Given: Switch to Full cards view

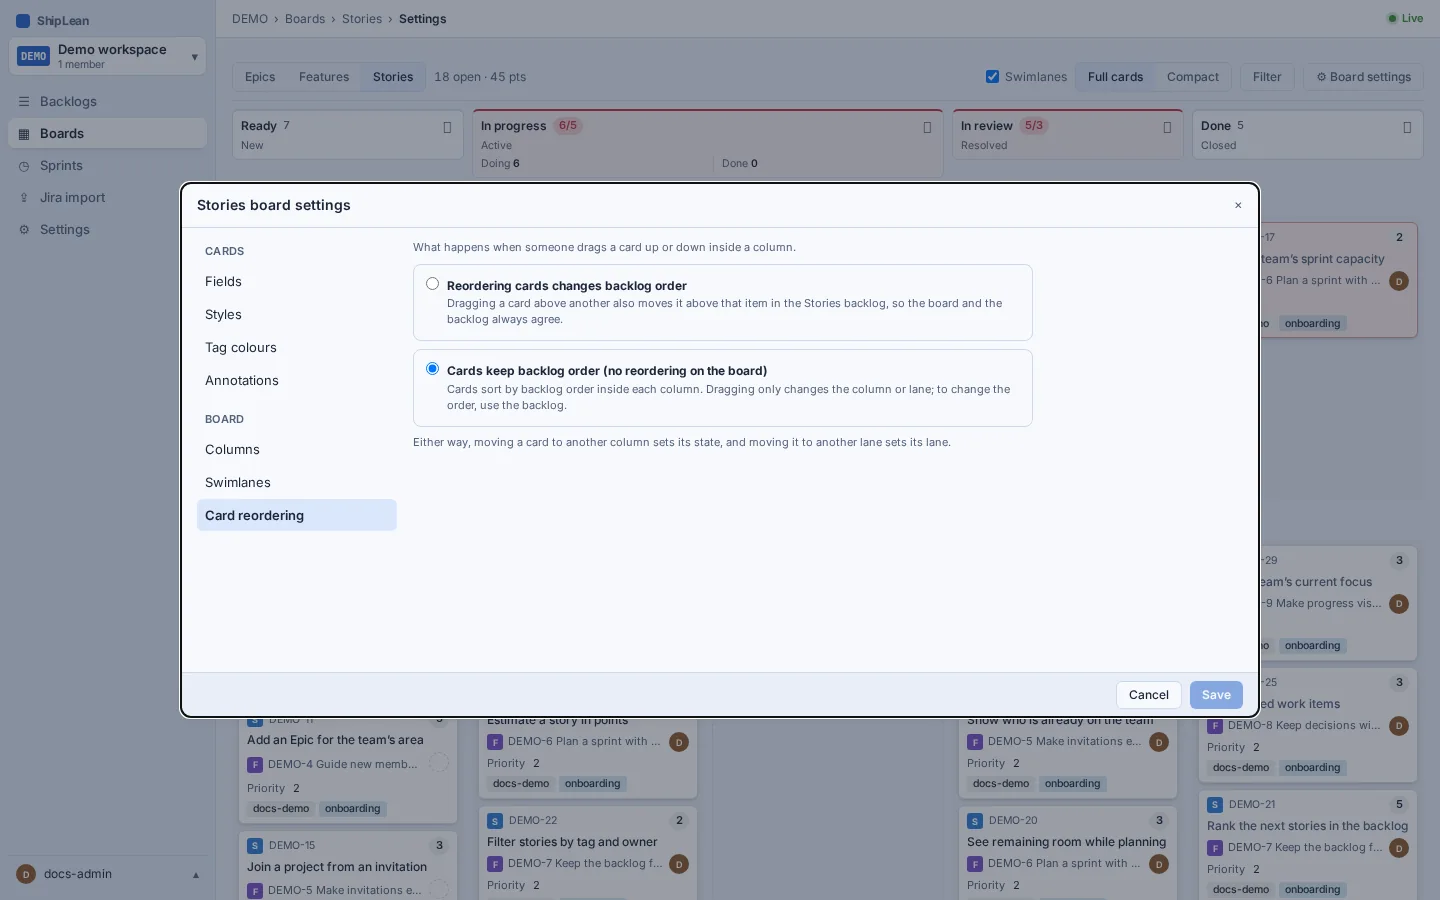Looking at the screenshot, I should coord(1115,77).
